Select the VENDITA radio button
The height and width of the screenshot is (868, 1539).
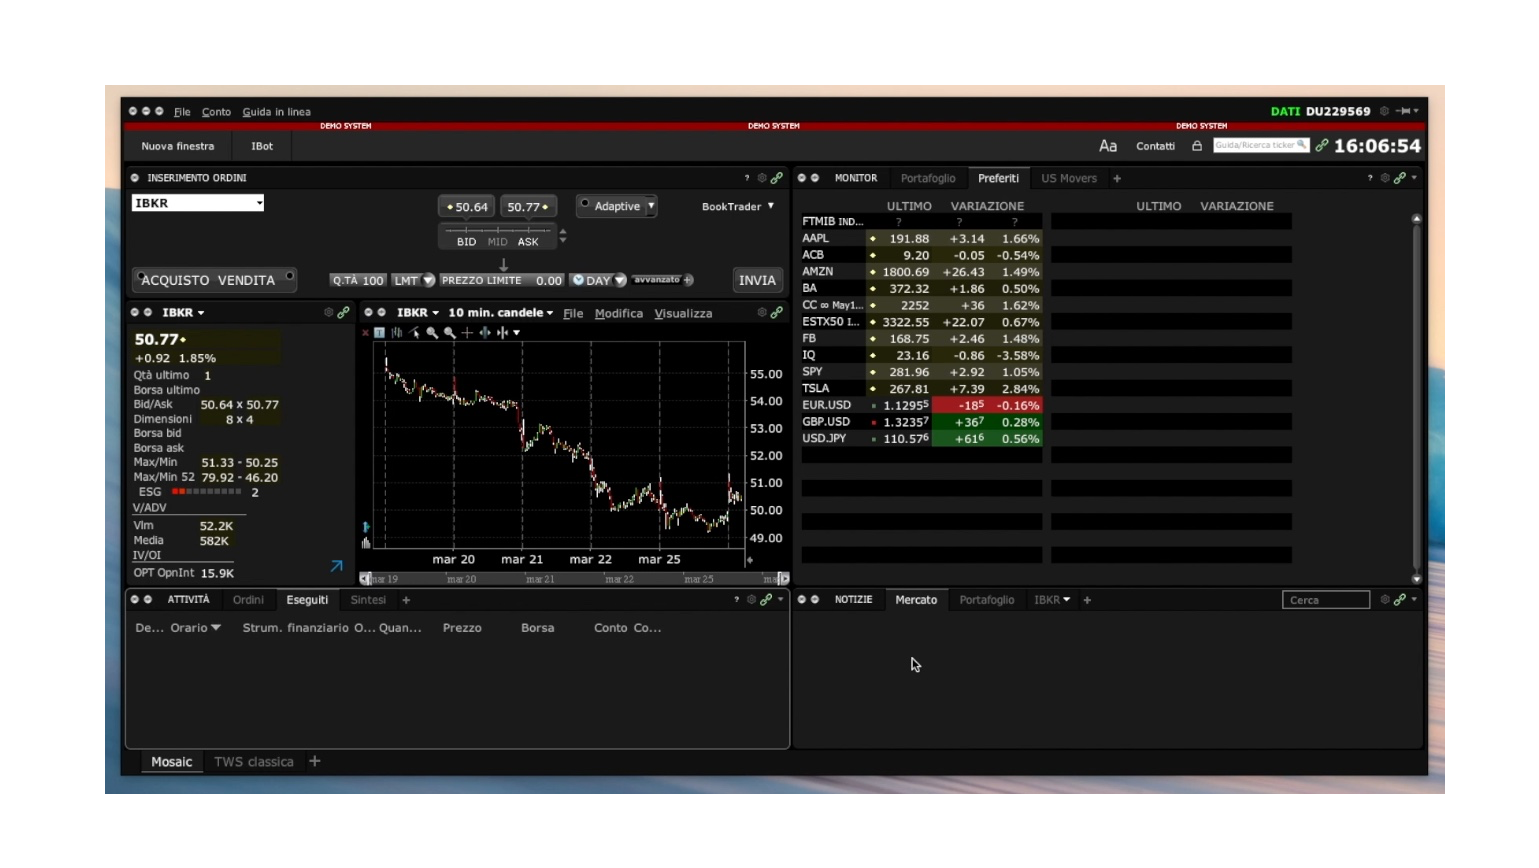[x=289, y=276]
